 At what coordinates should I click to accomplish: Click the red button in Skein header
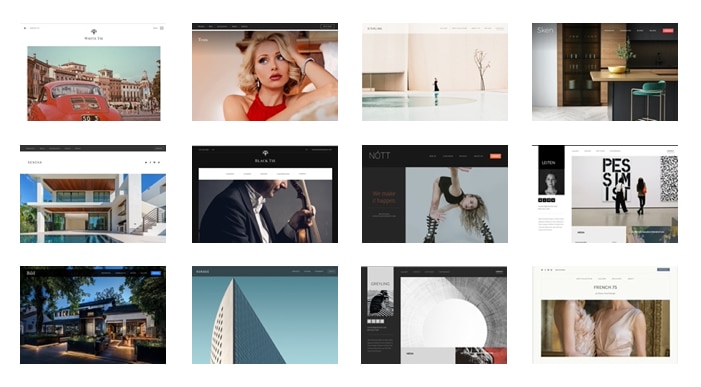point(668,30)
